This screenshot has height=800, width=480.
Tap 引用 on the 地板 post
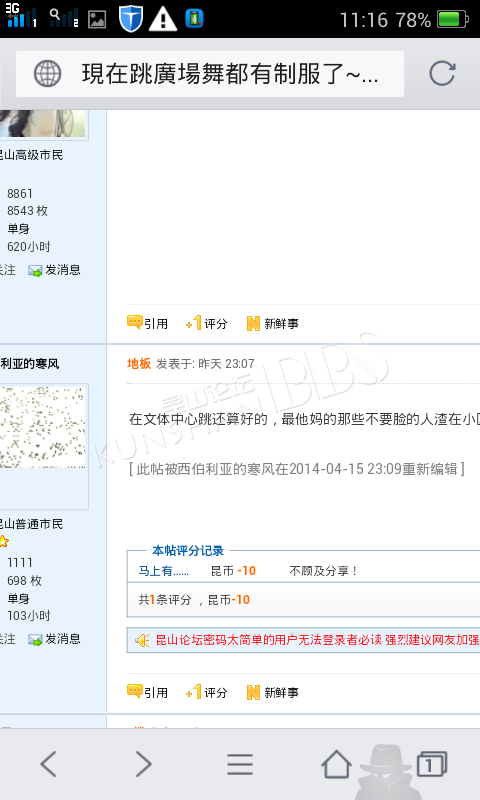(147, 692)
